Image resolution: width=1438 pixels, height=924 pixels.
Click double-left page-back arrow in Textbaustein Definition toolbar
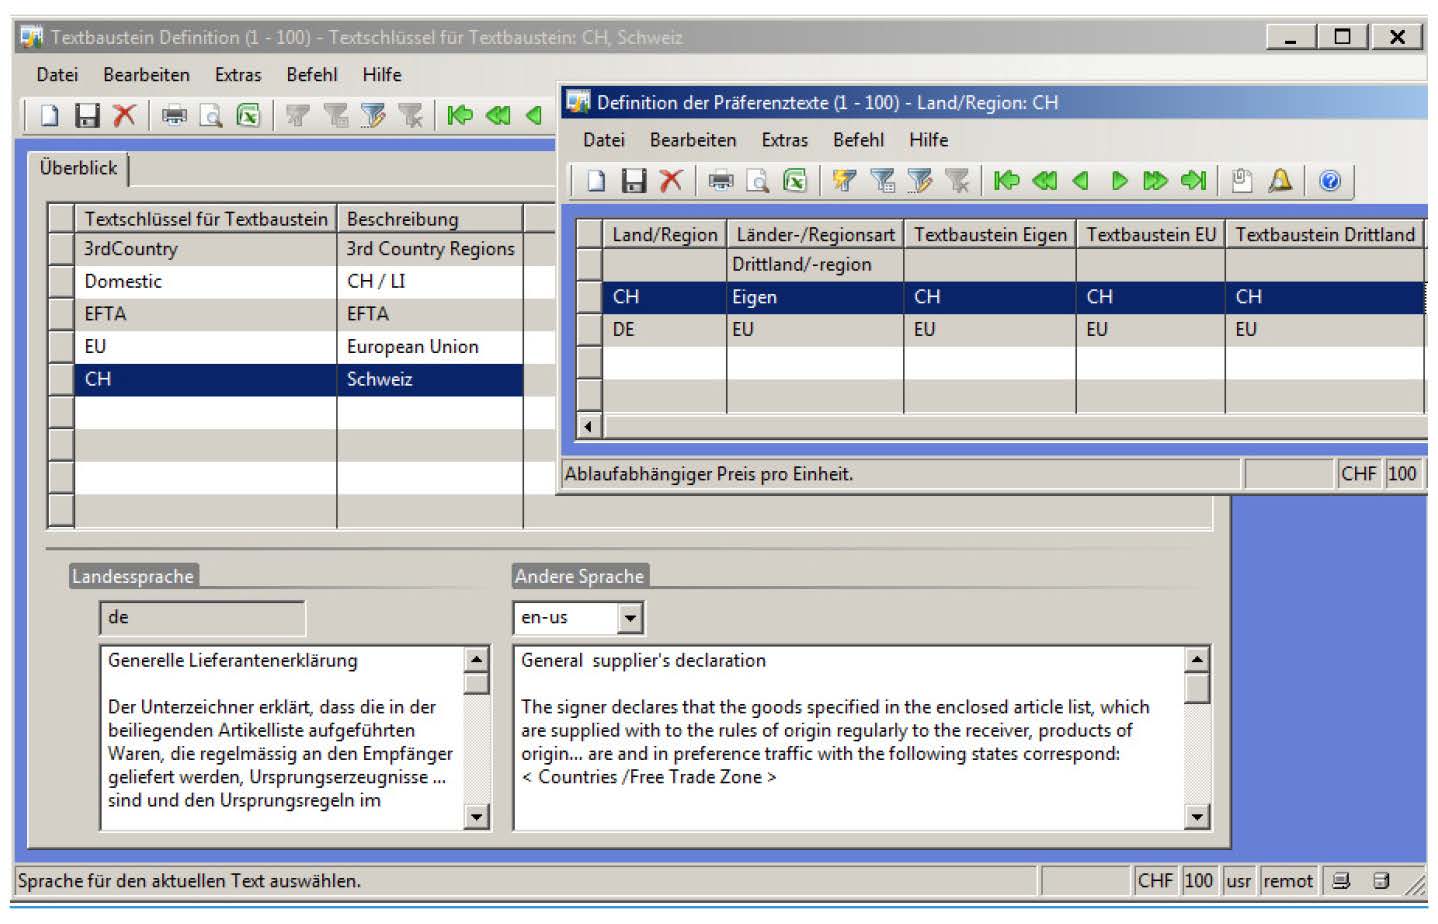[498, 115]
